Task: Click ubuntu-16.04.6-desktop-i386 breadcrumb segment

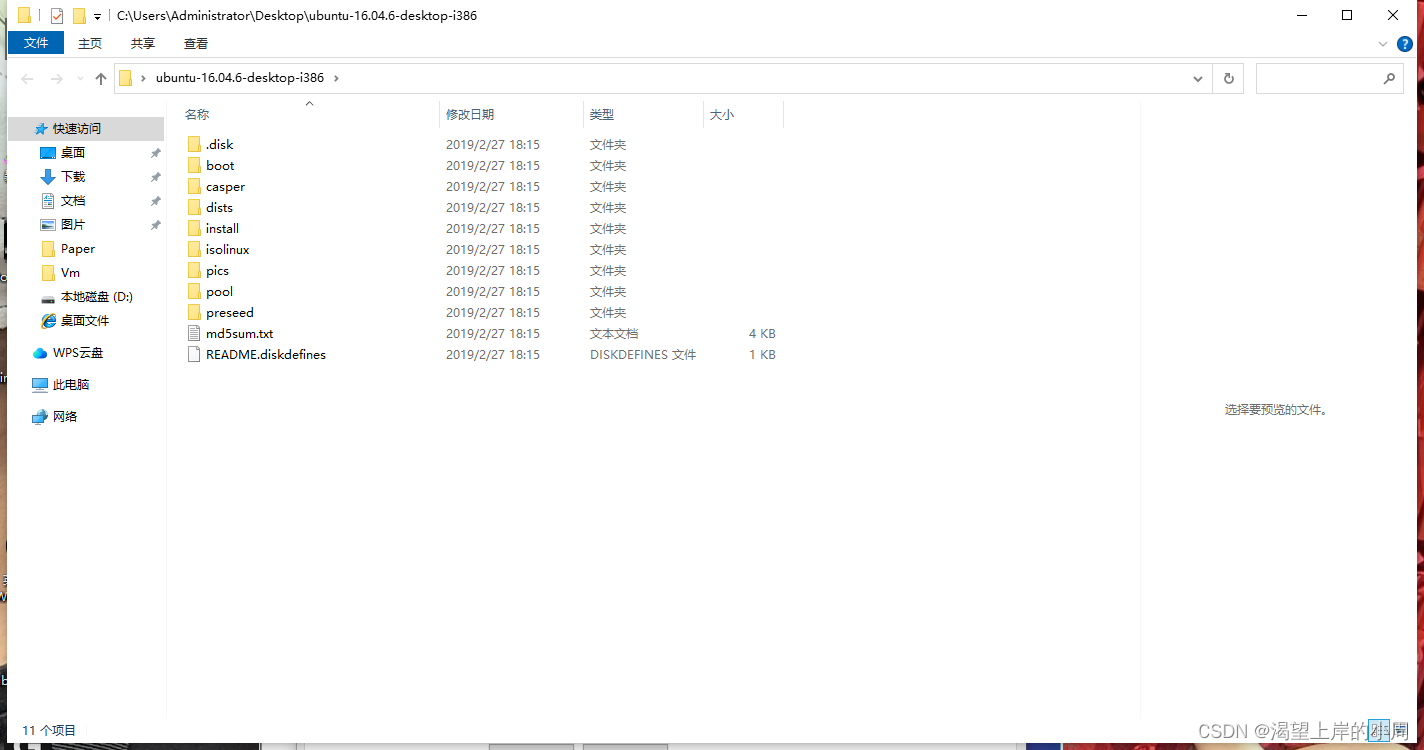Action: point(240,78)
